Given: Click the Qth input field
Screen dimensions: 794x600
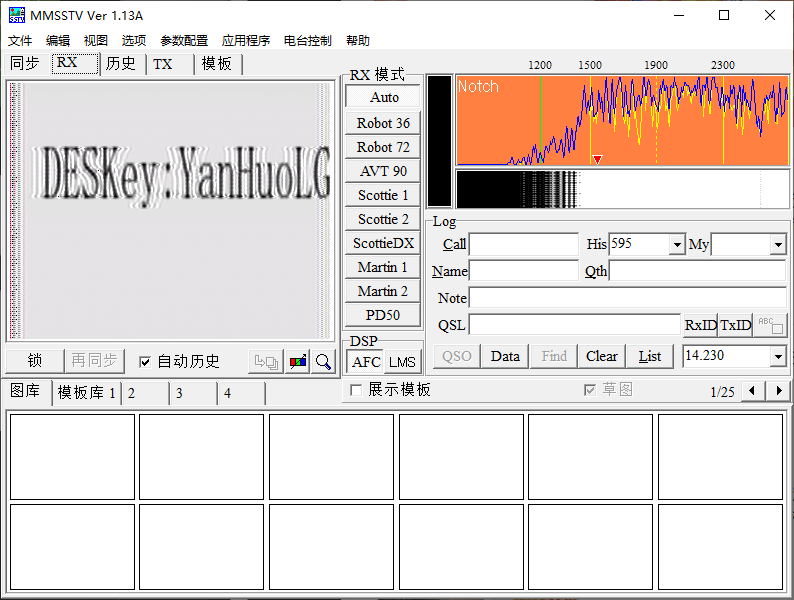Looking at the screenshot, I should (x=697, y=271).
